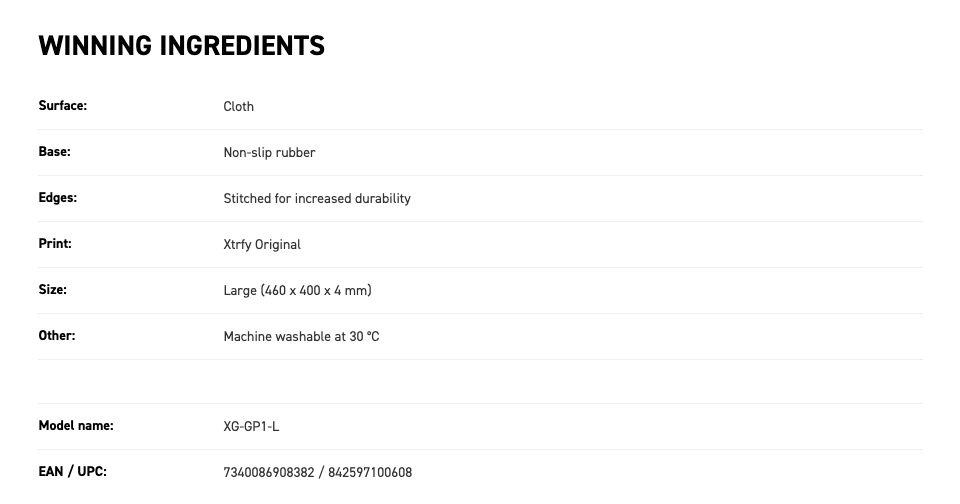Image resolution: width=960 pixels, height=504 pixels.
Task: Click the Large 460 x 400 dimensions
Action: (298, 290)
